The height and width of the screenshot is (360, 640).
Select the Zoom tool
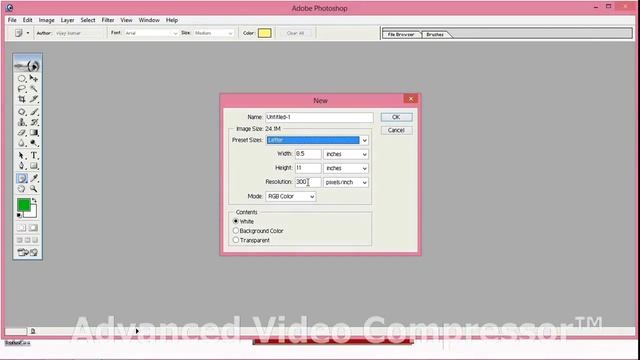[34, 189]
